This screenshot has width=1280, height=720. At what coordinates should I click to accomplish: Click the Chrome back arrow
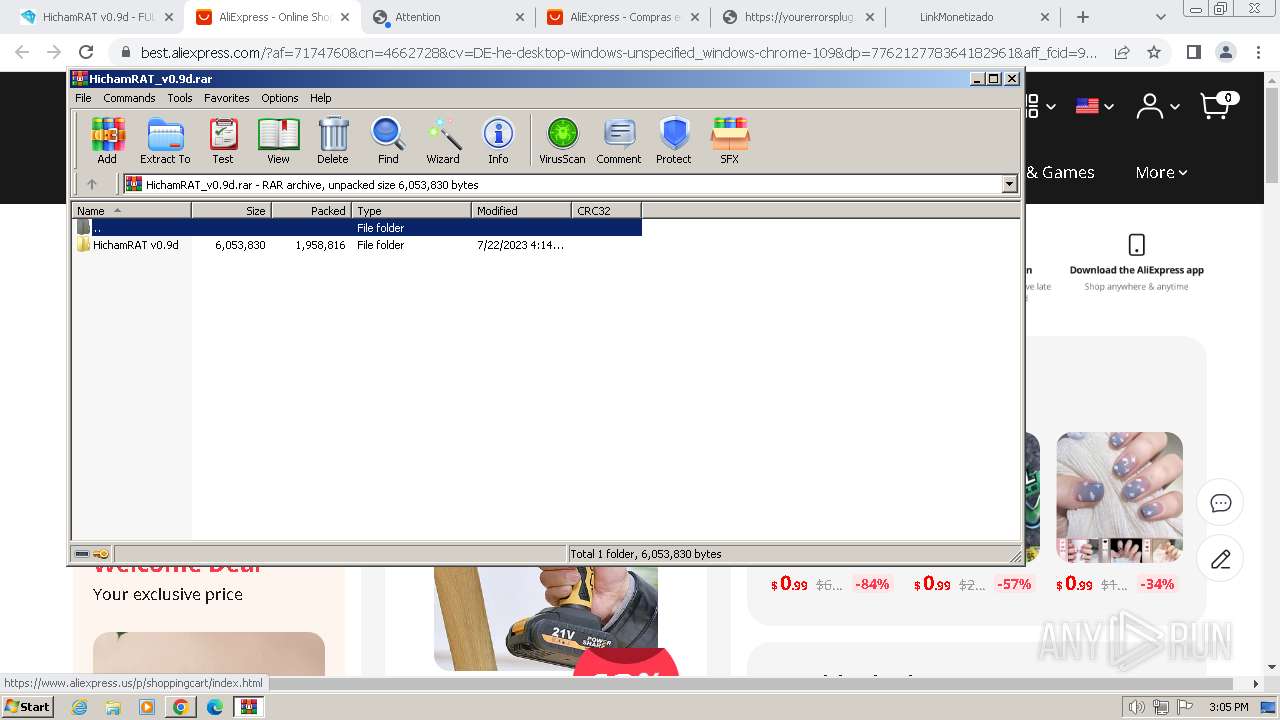[22, 52]
